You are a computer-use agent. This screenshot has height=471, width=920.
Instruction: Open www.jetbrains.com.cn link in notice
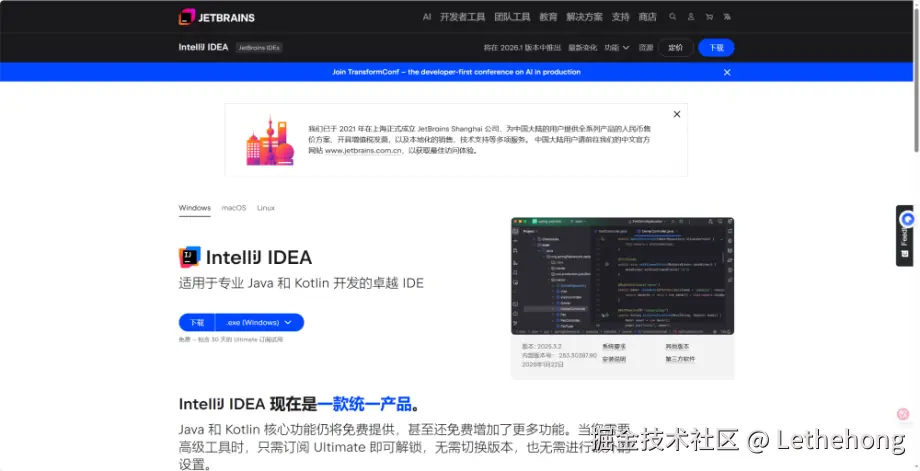click(x=364, y=151)
